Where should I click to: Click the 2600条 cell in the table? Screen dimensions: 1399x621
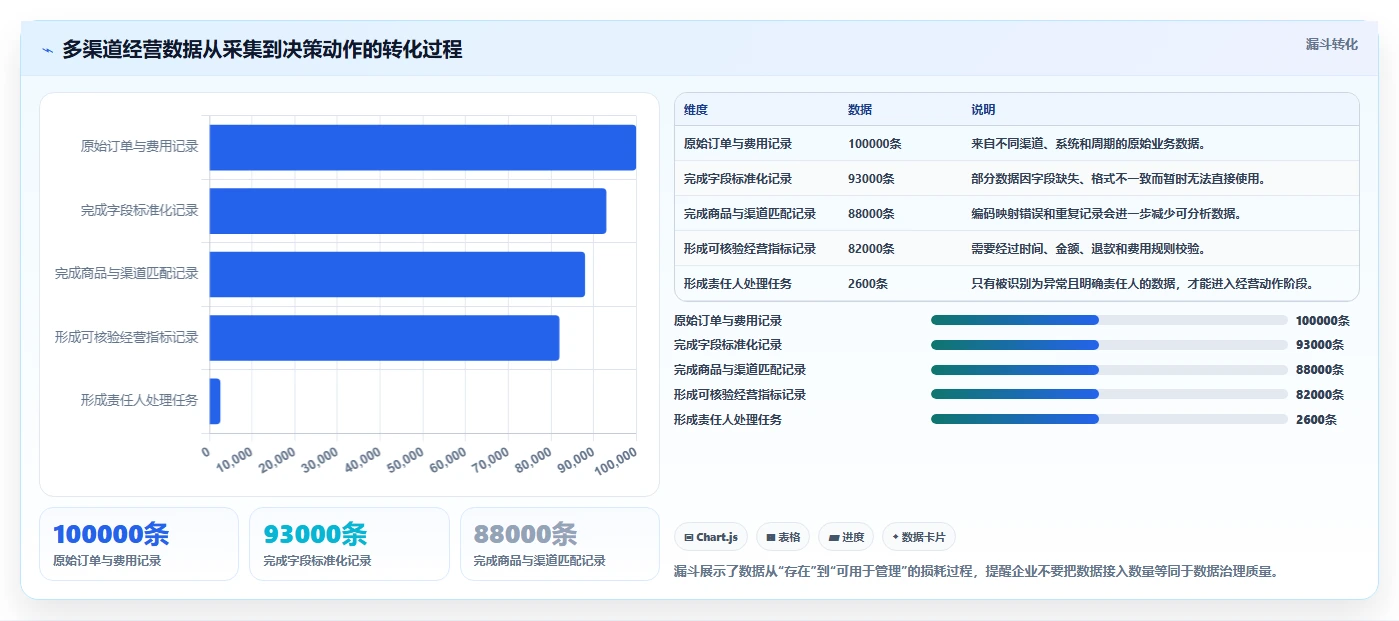(x=868, y=284)
